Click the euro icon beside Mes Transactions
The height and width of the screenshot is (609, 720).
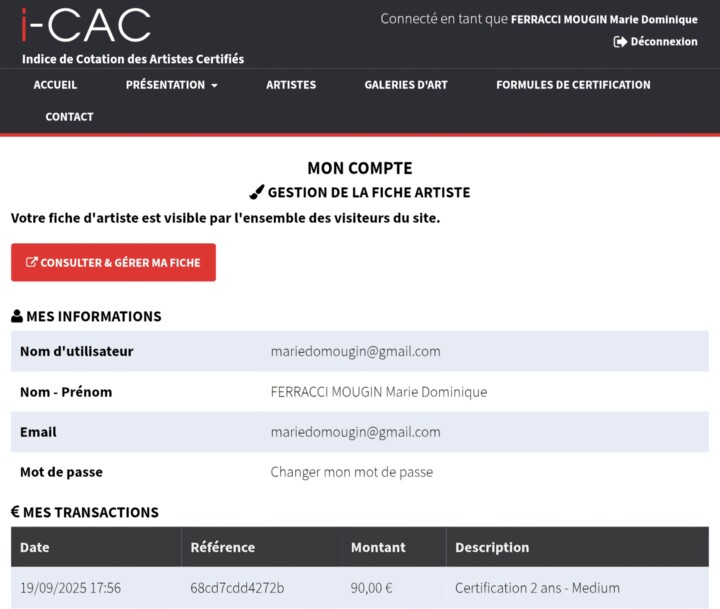click(x=15, y=512)
